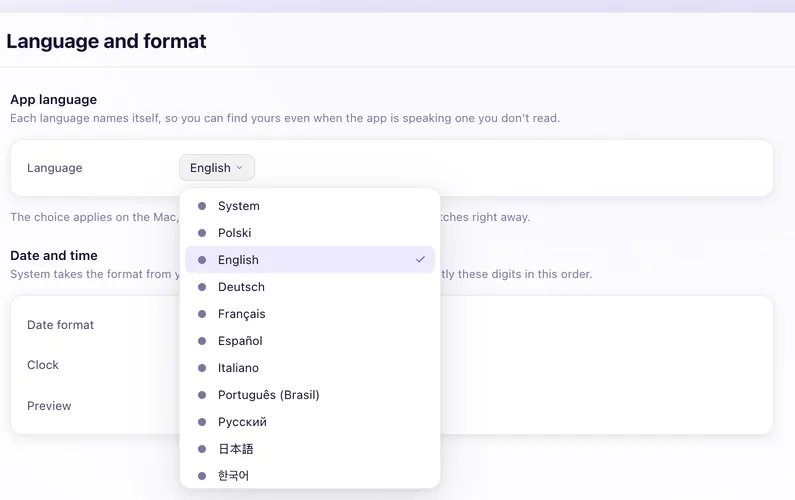The image size is (795, 500).
Task: Click the bullet dot beside Italiano
Action: click(202, 368)
